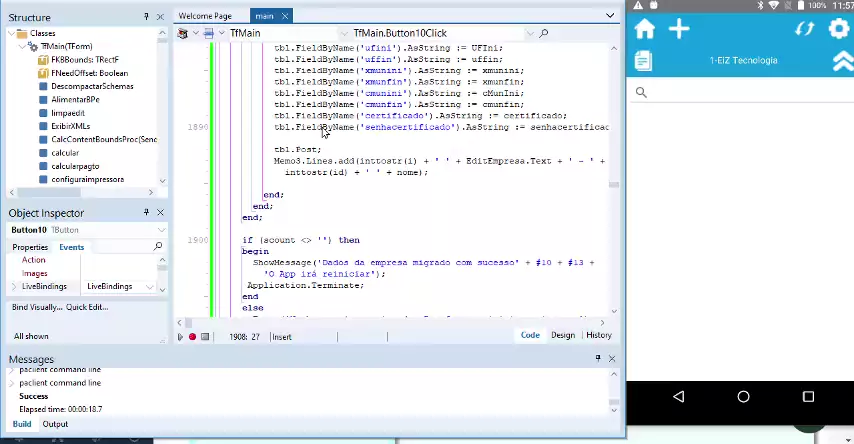Tap the sync refresh arrows icon
This screenshot has height=444, width=854.
pyautogui.click(x=804, y=29)
